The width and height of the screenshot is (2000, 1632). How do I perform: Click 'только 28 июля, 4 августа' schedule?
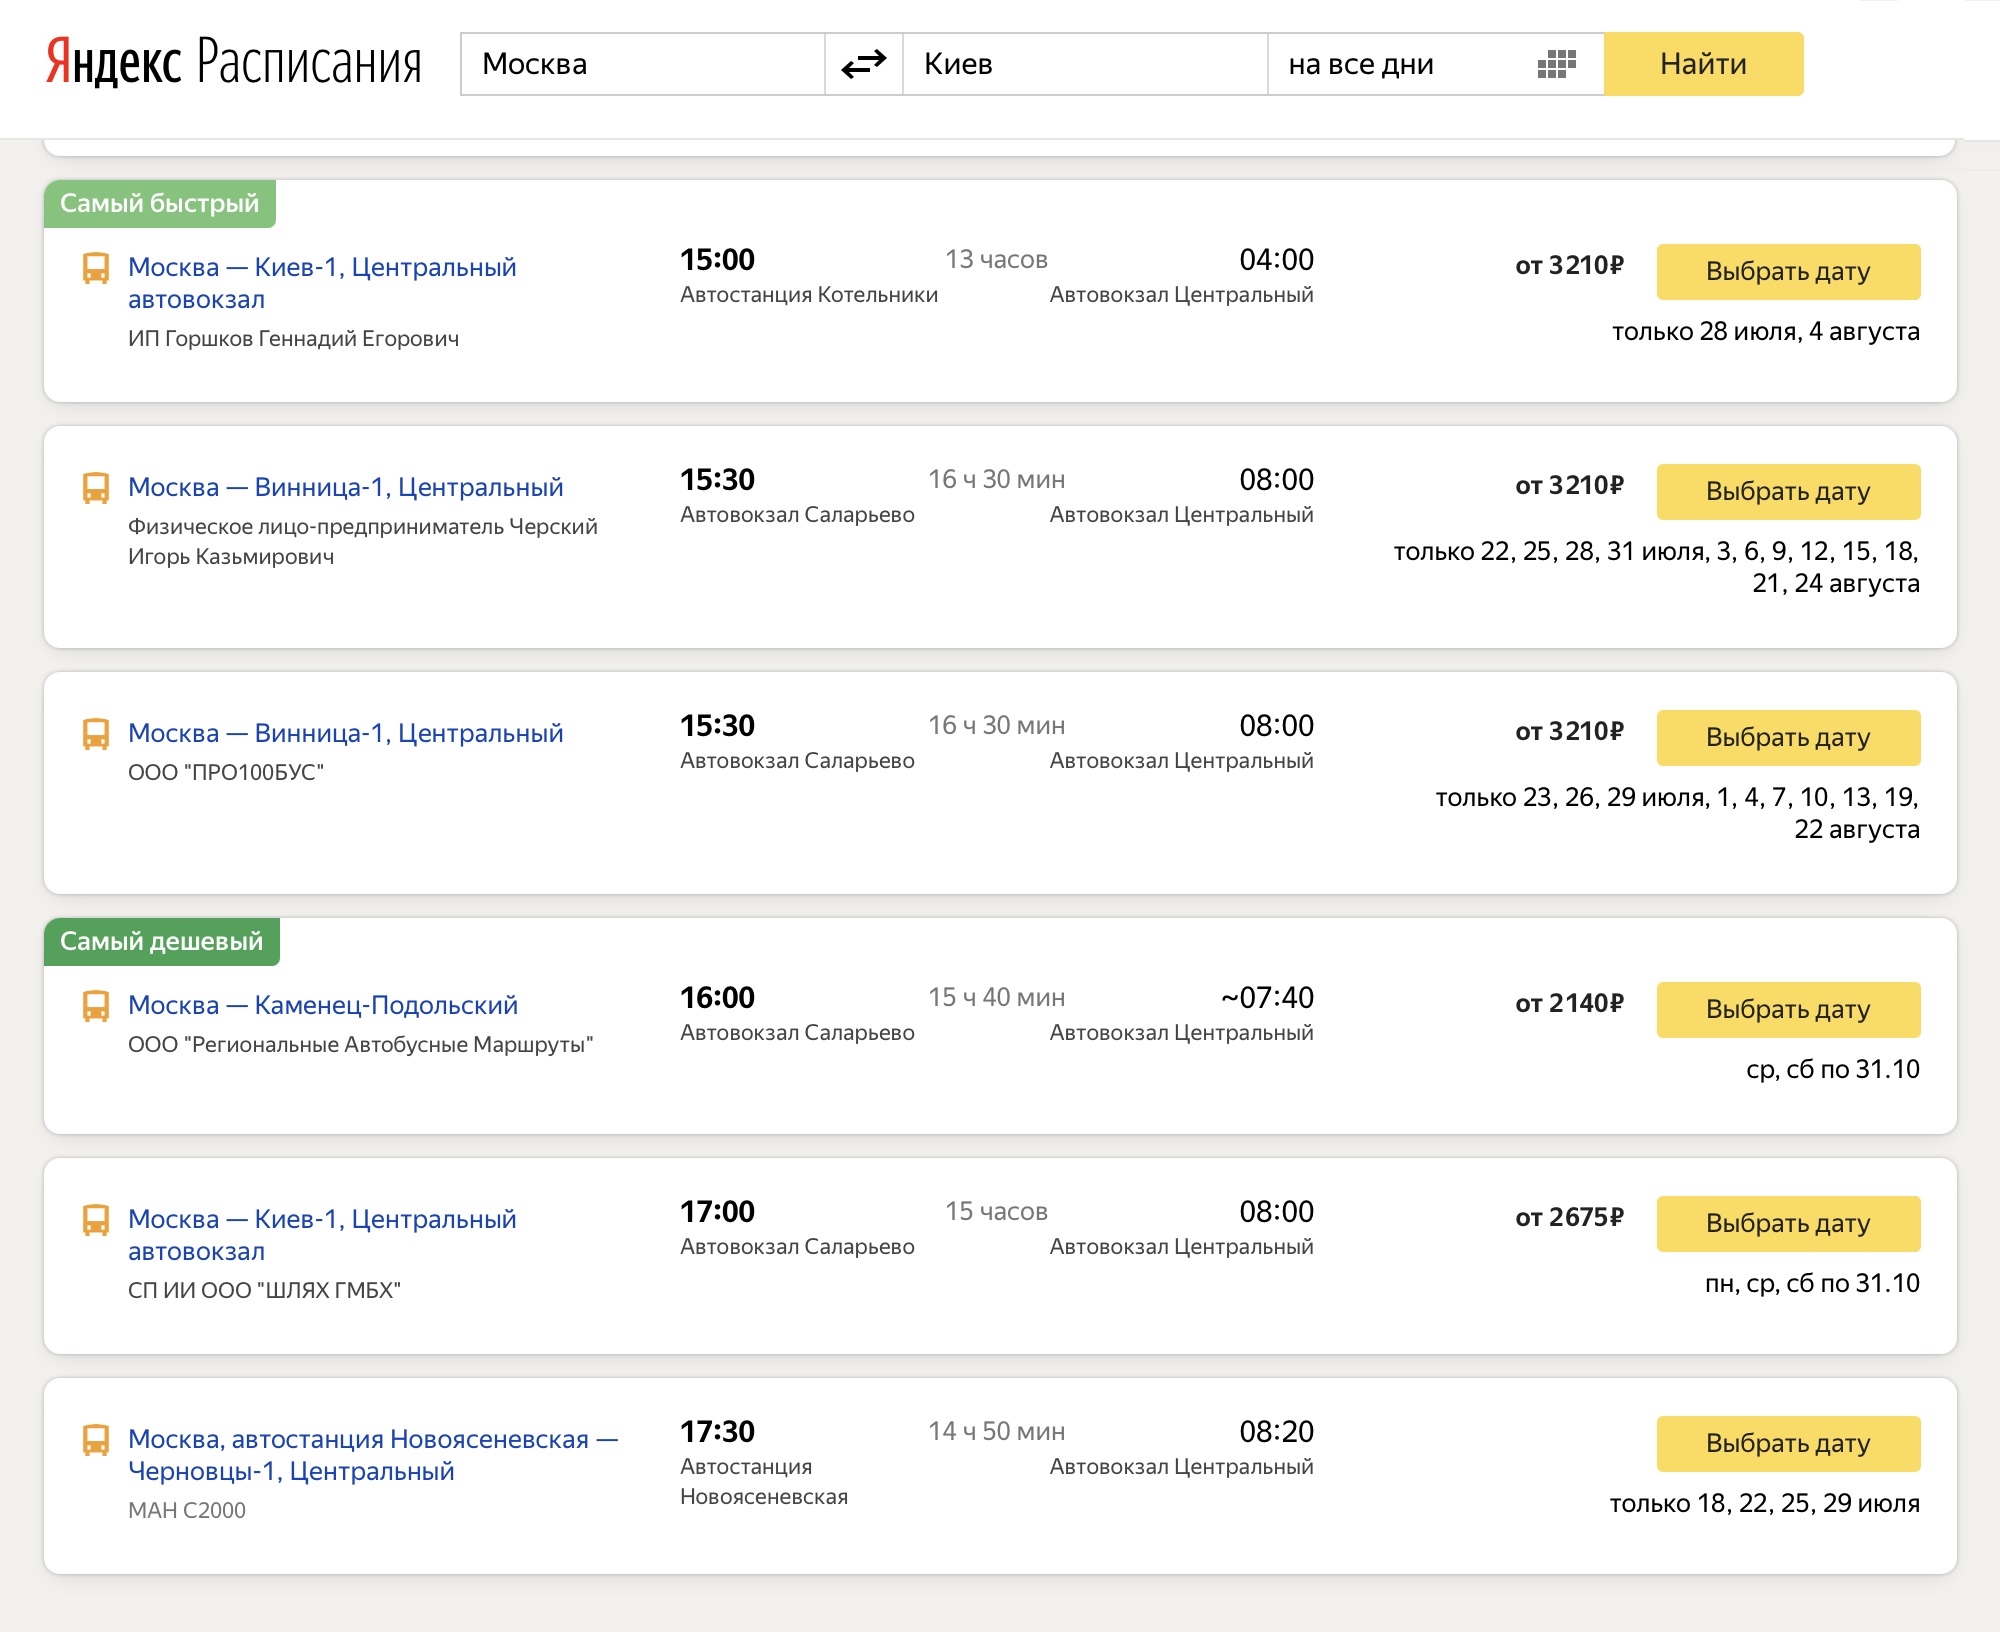point(1766,332)
